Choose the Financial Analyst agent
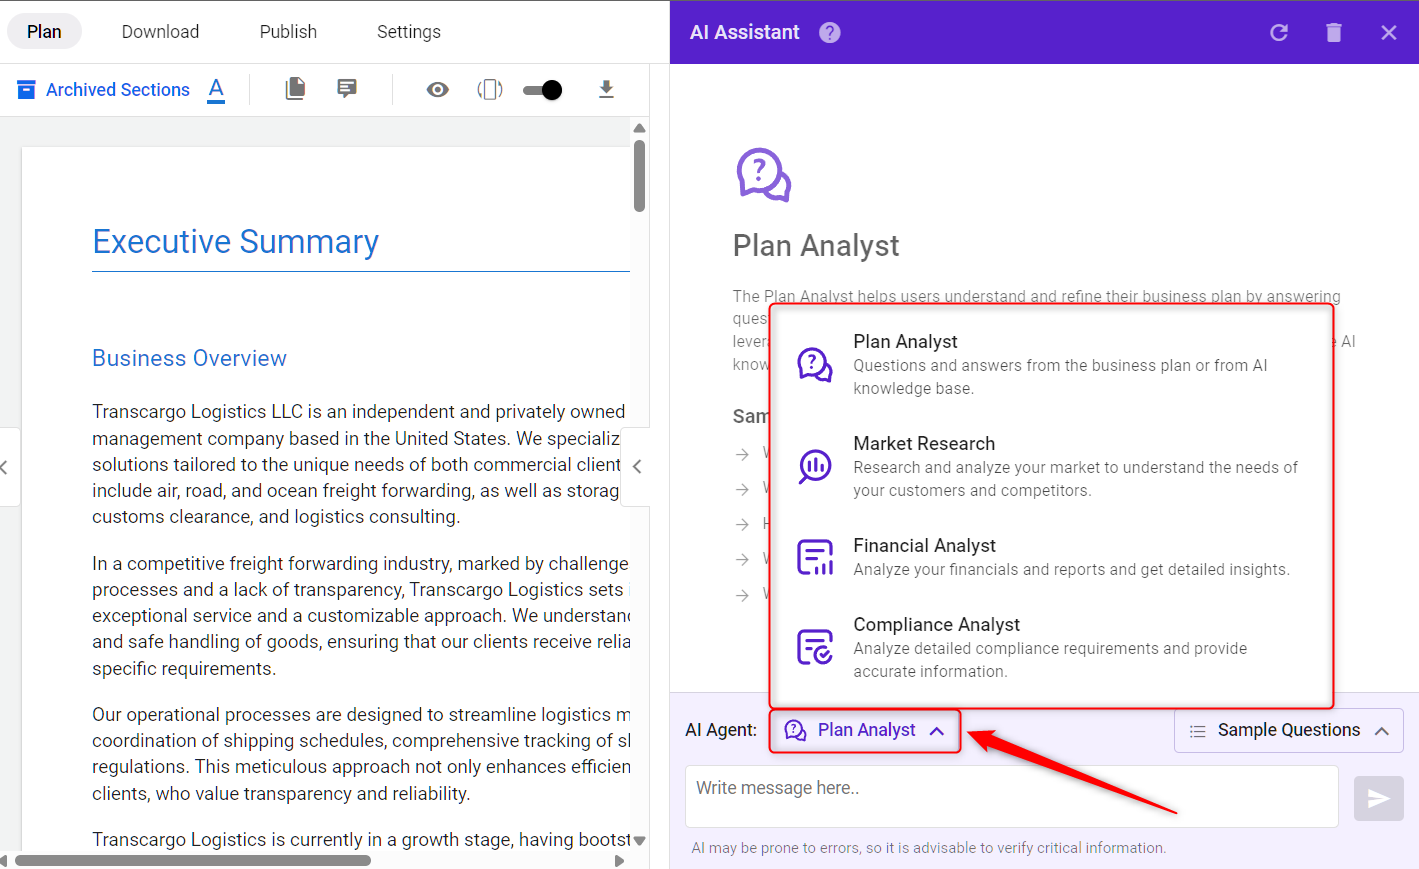Viewport: 1419px width, 869px height. [x=1052, y=557]
